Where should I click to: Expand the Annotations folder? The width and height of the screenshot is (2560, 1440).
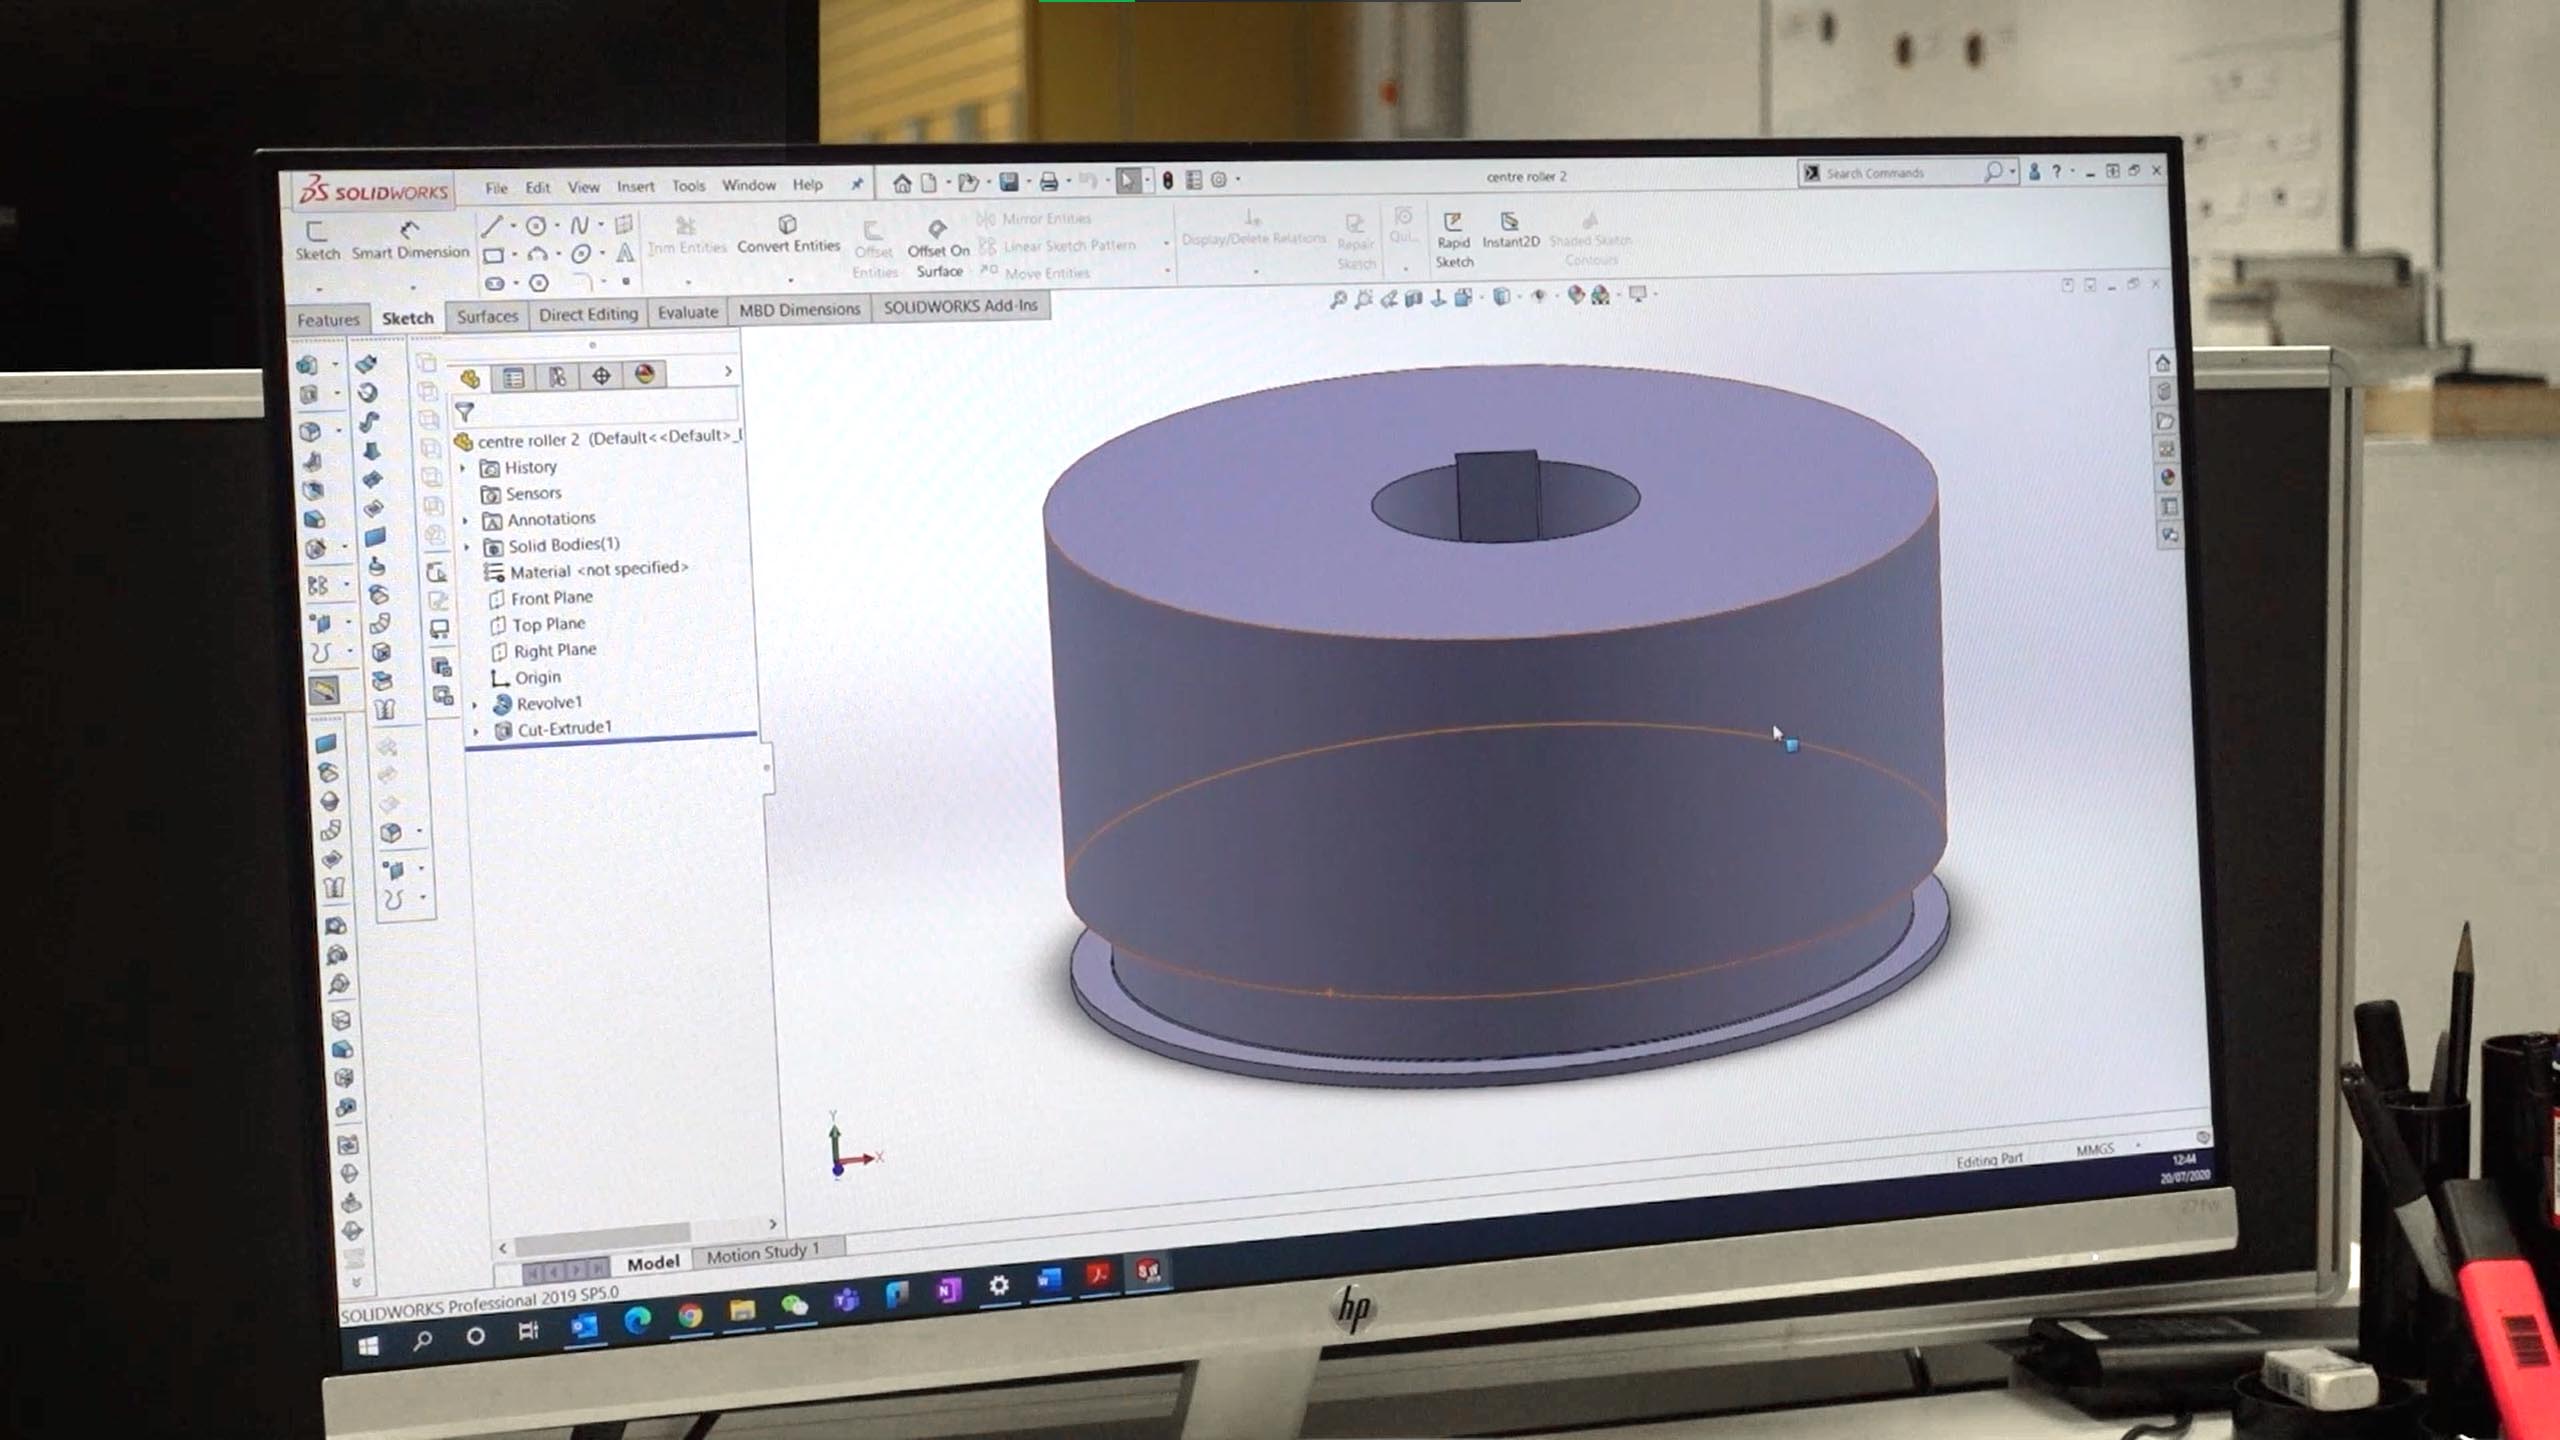pyautogui.click(x=466, y=518)
